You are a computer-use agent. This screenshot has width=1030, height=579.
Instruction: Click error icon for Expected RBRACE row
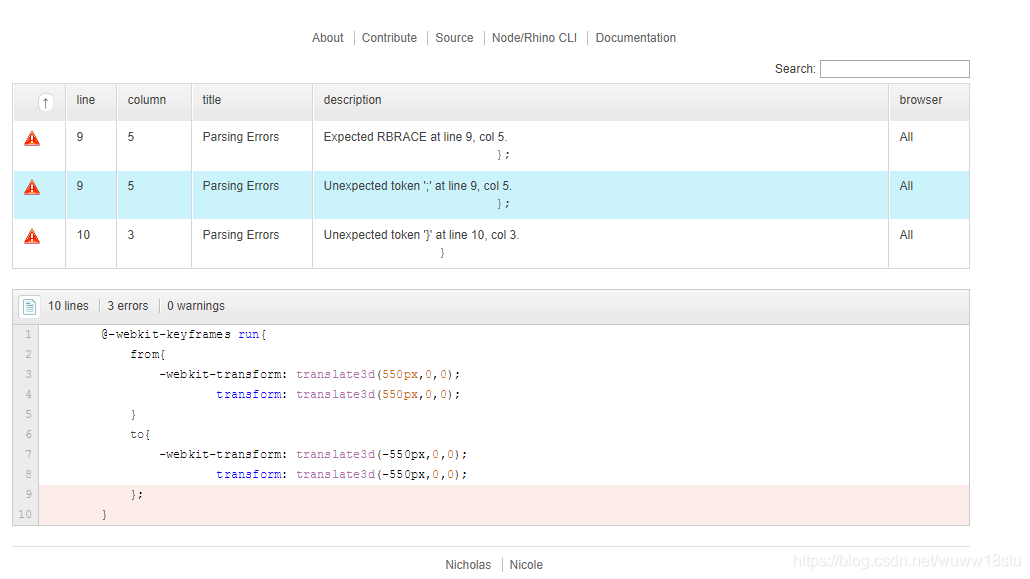tap(32, 139)
